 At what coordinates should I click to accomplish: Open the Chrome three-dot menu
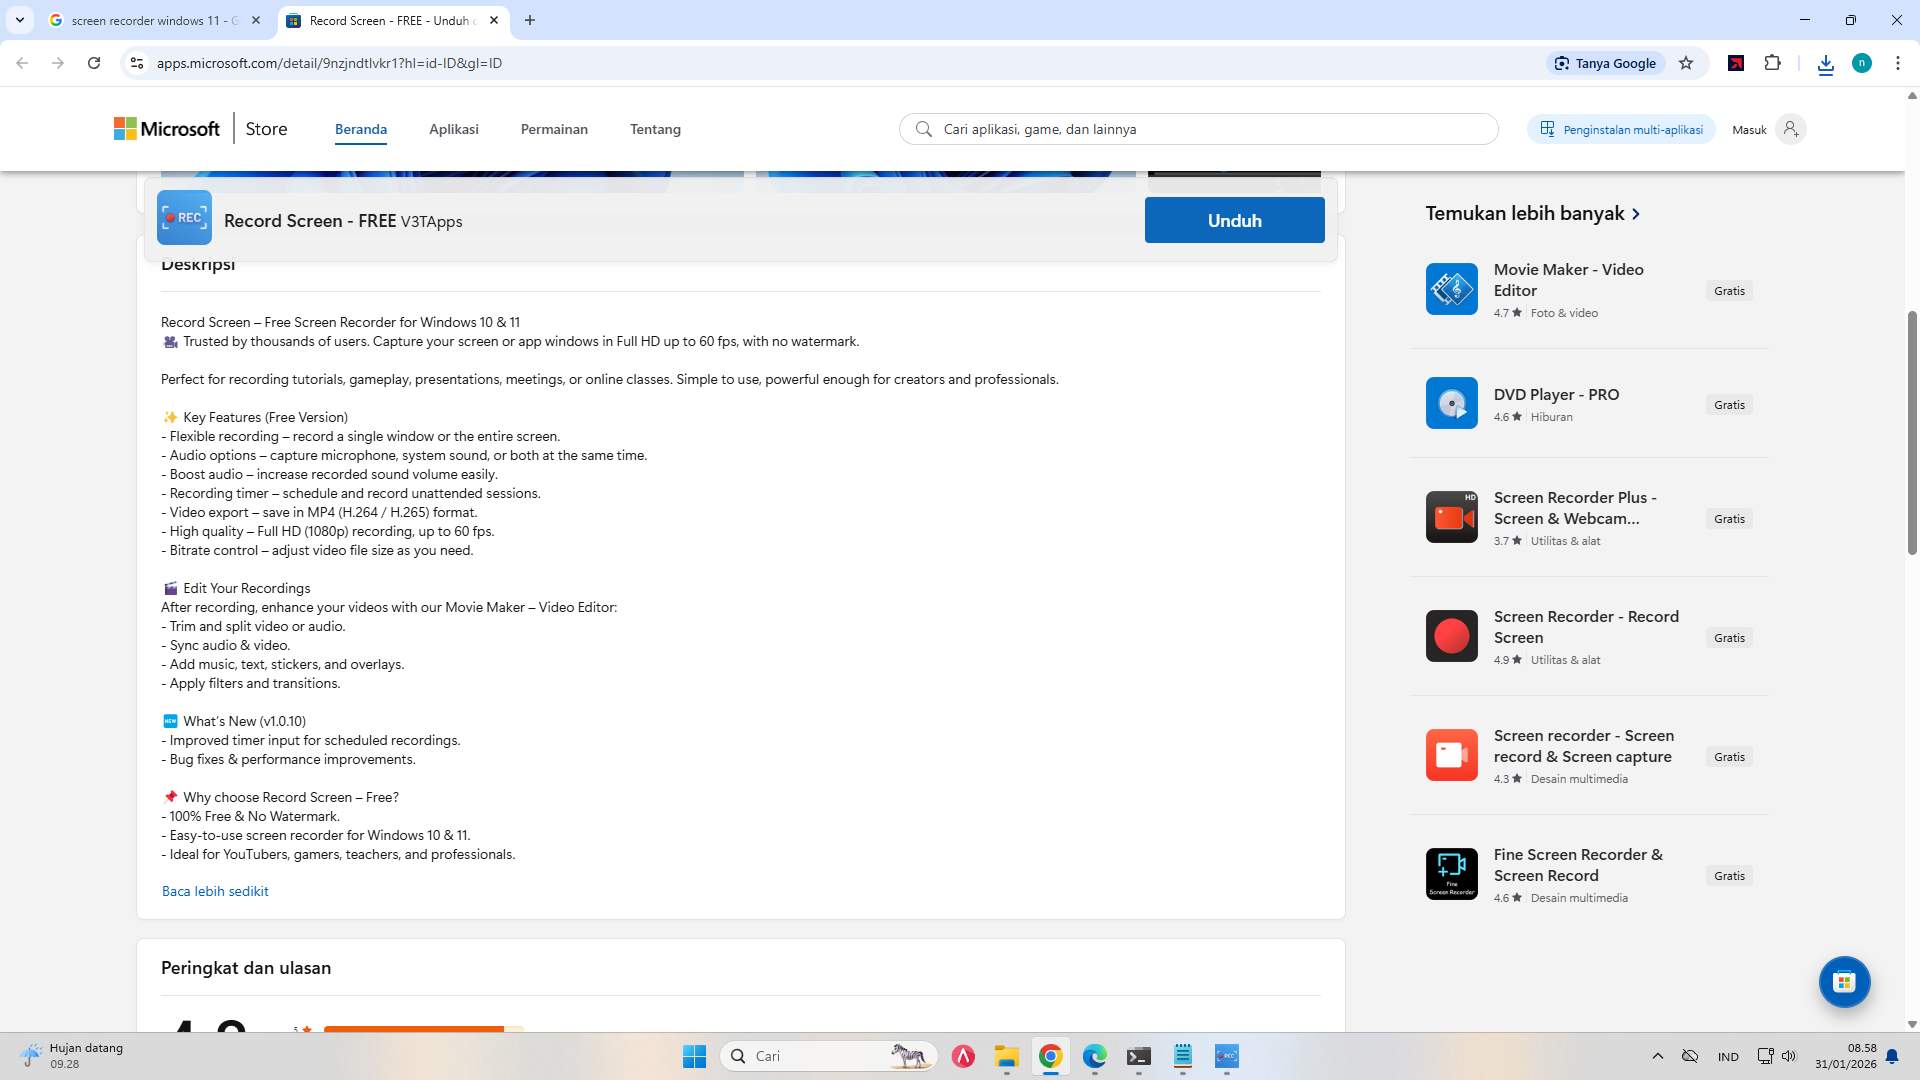click(x=1897, y=62)
